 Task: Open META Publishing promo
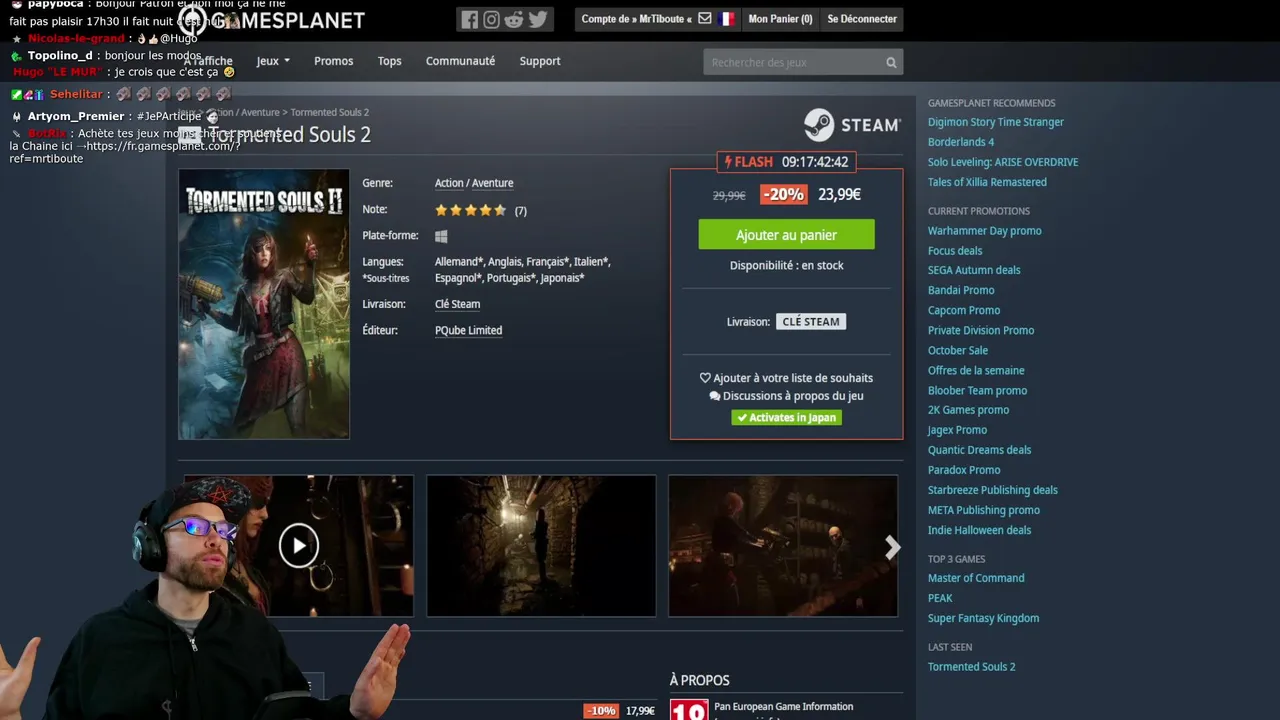pyautogui.click(x=984, y=510)
